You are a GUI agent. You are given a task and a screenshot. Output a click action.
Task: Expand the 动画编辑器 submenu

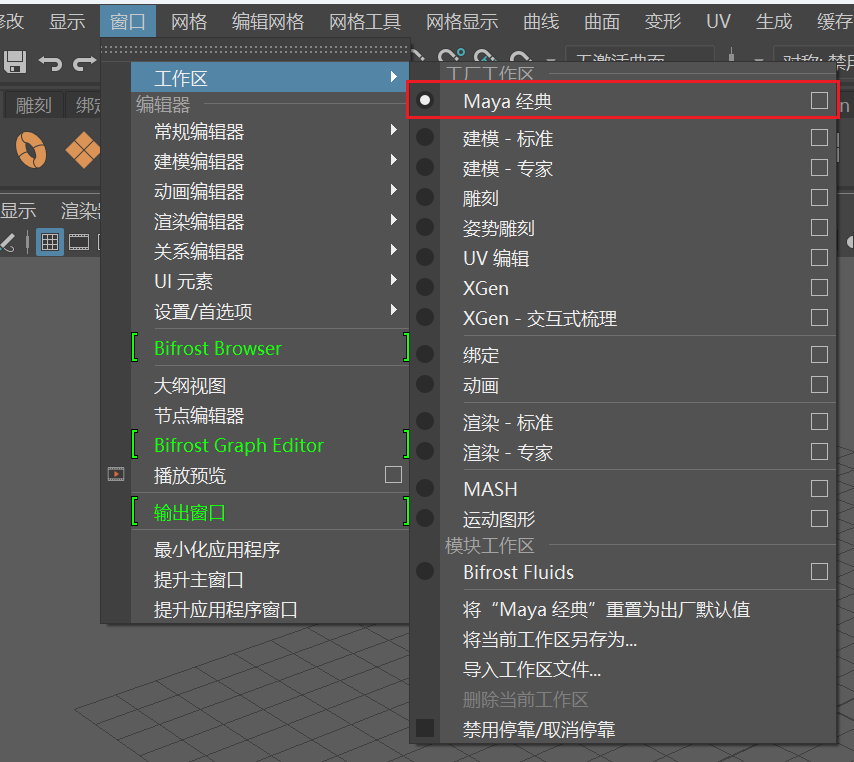point(270,191)
